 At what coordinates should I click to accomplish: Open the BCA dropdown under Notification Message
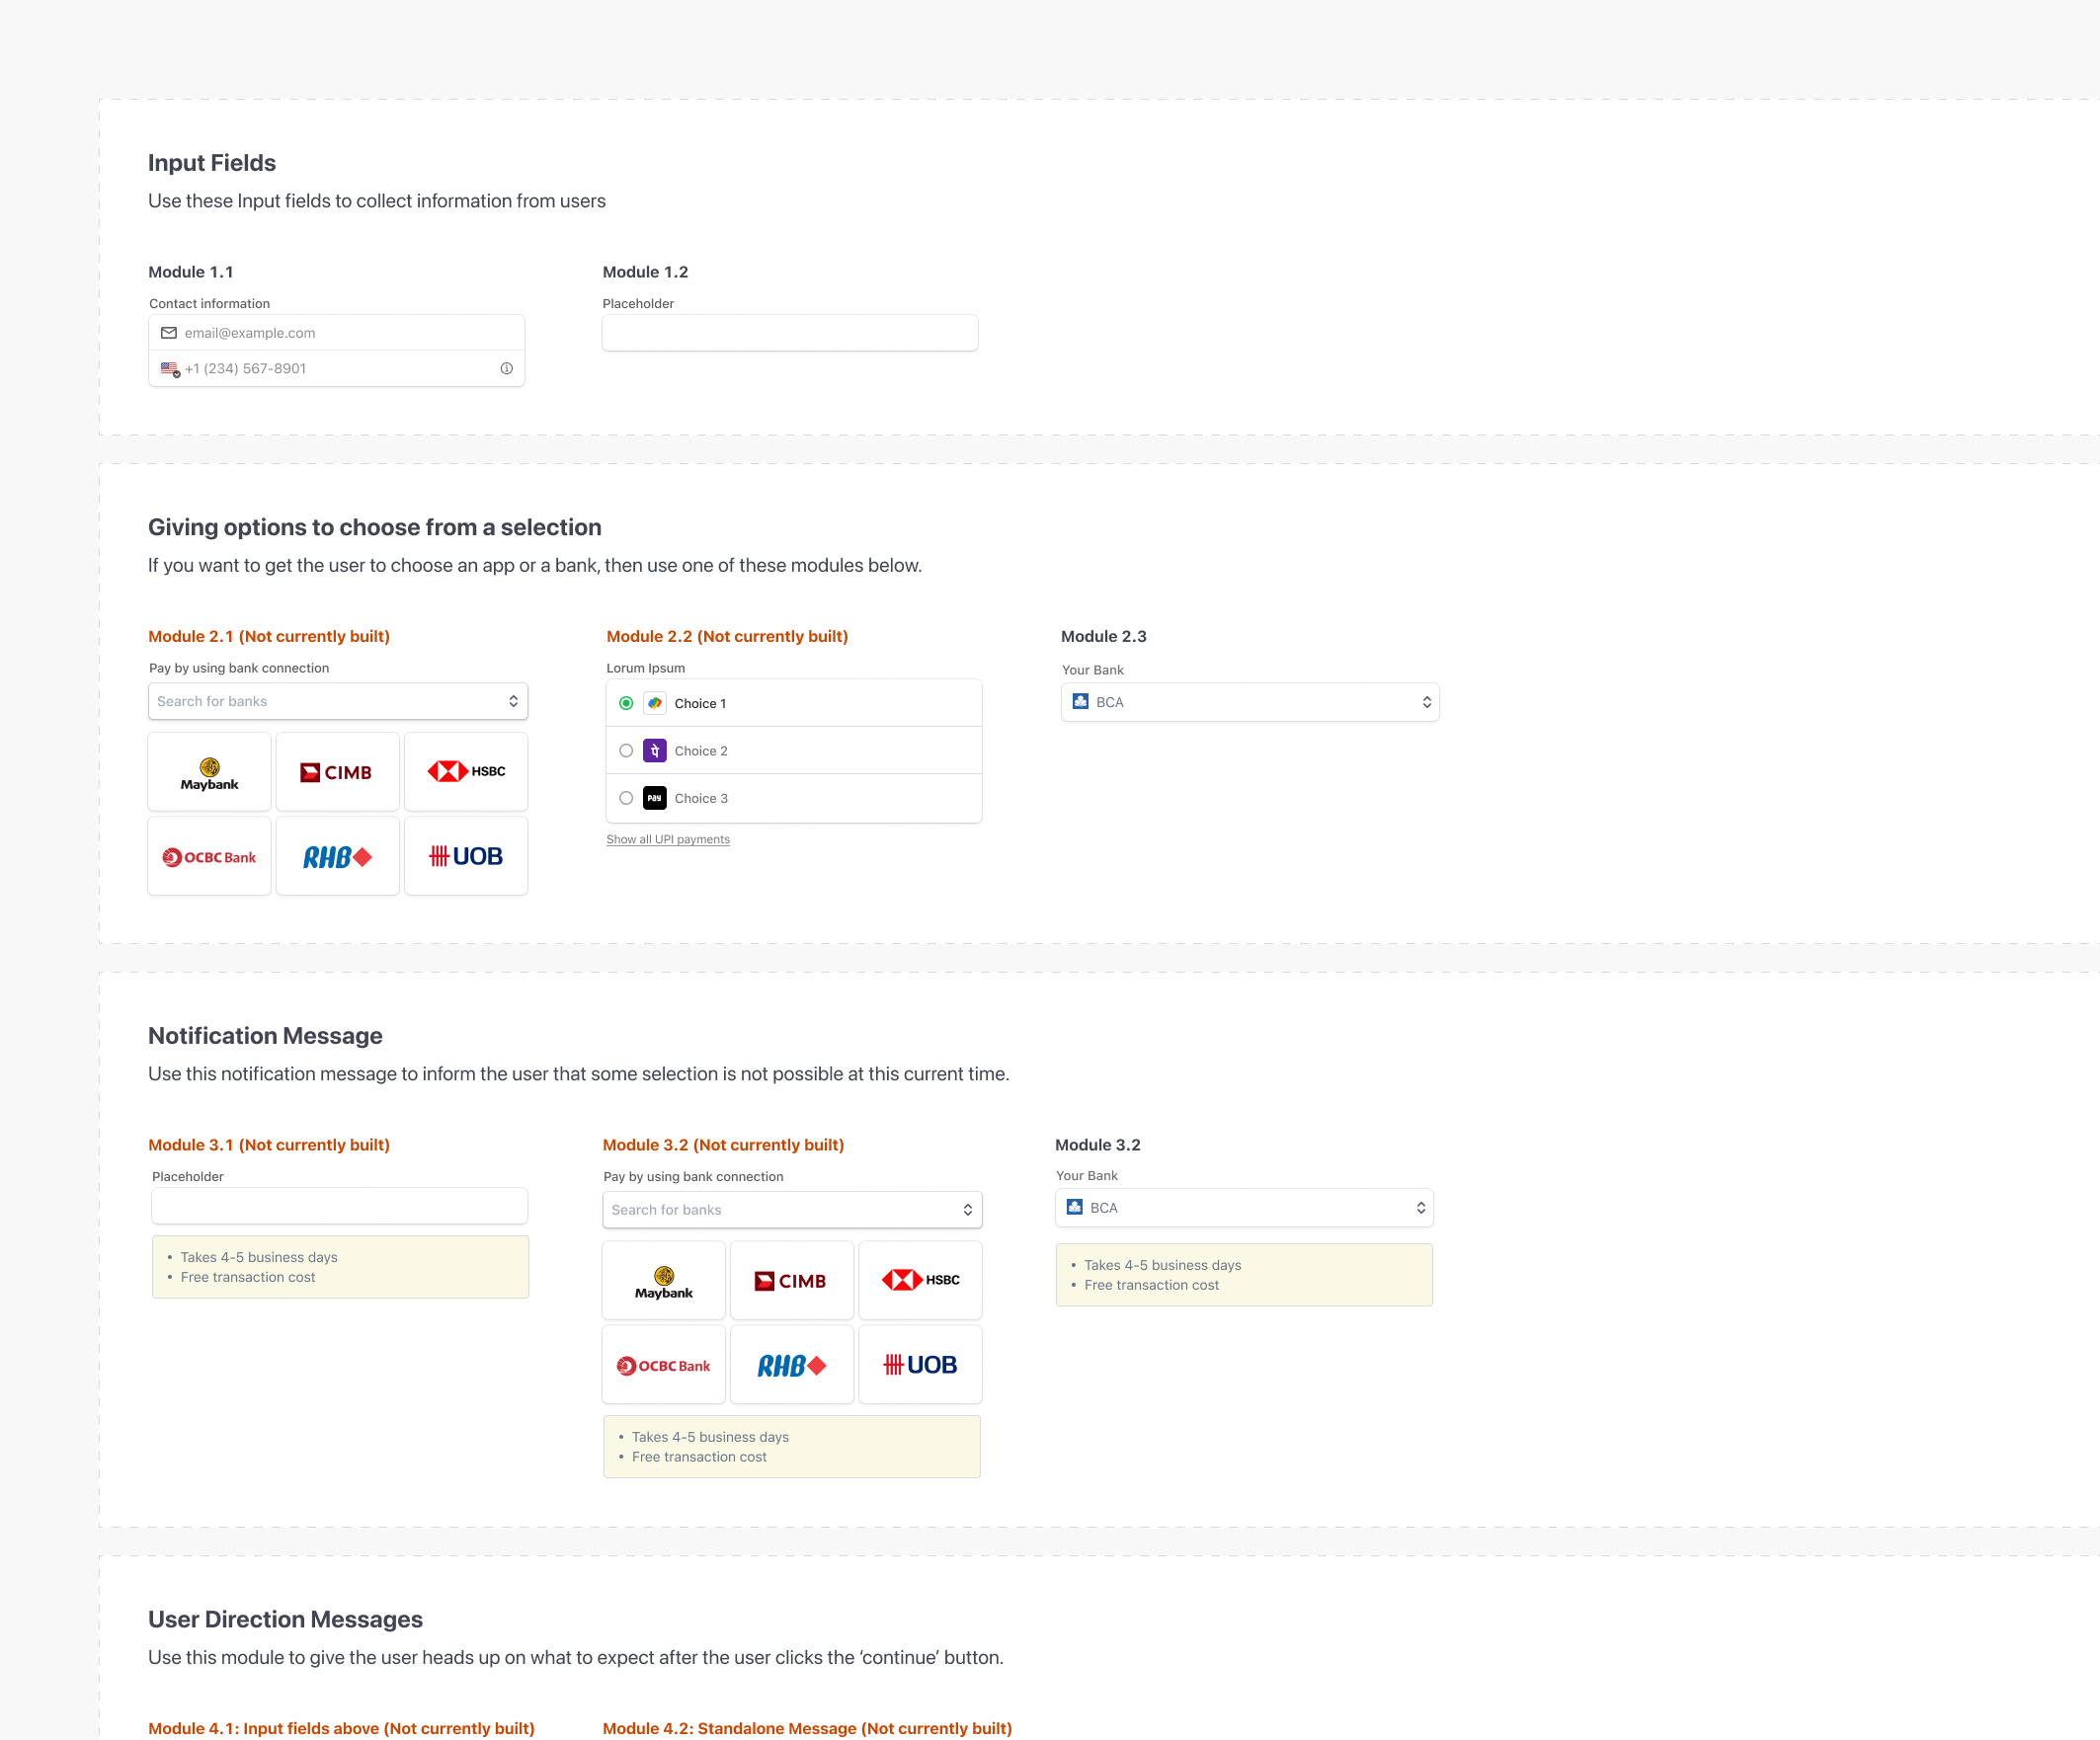point(1243,1208)
